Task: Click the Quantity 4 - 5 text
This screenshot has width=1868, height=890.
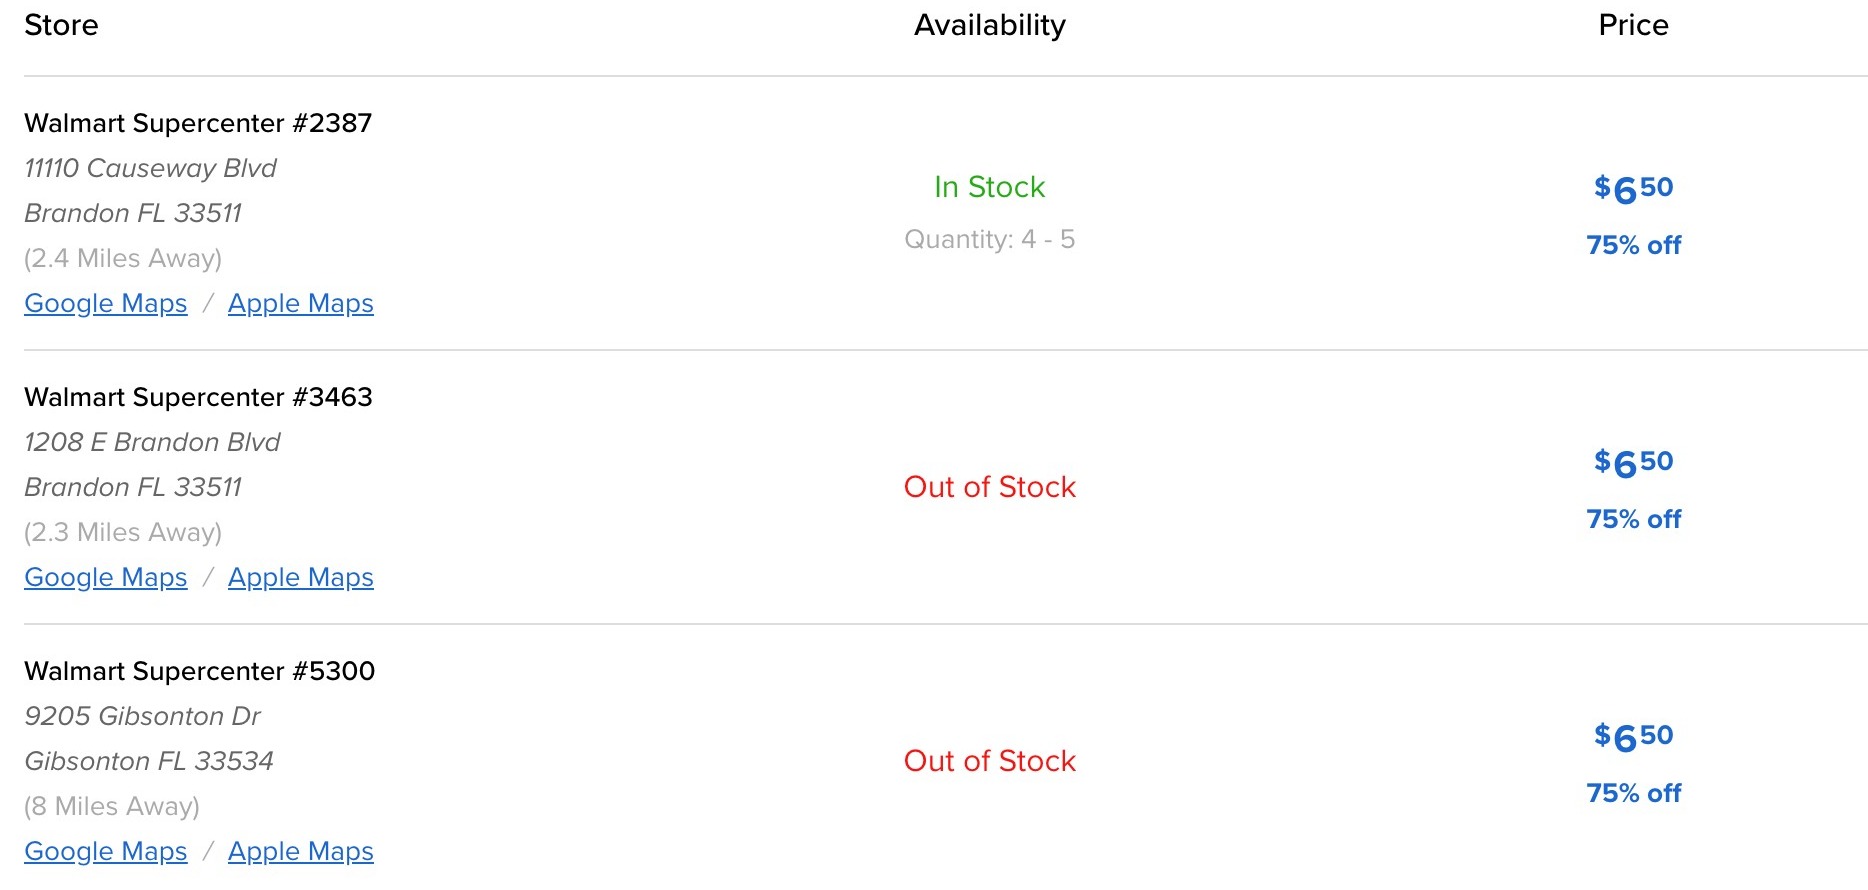Action: click(x=990, y=239)
